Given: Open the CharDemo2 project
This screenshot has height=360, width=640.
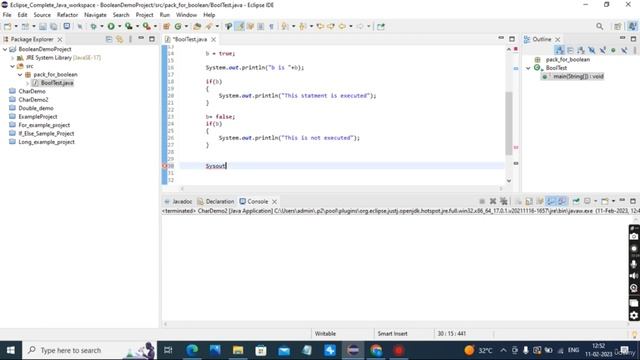Looking at the screenshot, I should (33, 100).
